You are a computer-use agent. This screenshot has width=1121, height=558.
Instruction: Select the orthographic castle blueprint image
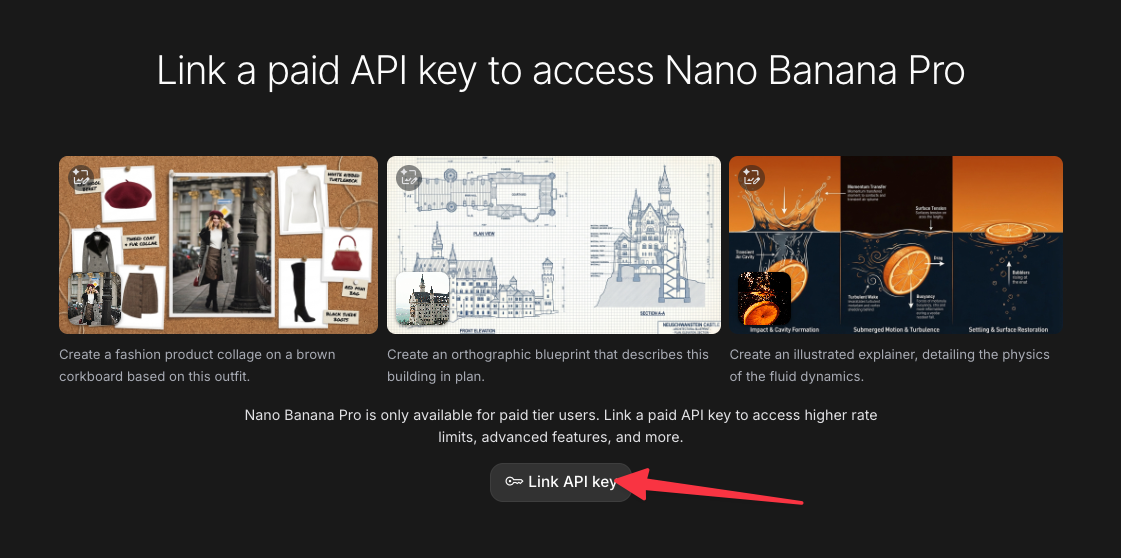pos(553,244)
